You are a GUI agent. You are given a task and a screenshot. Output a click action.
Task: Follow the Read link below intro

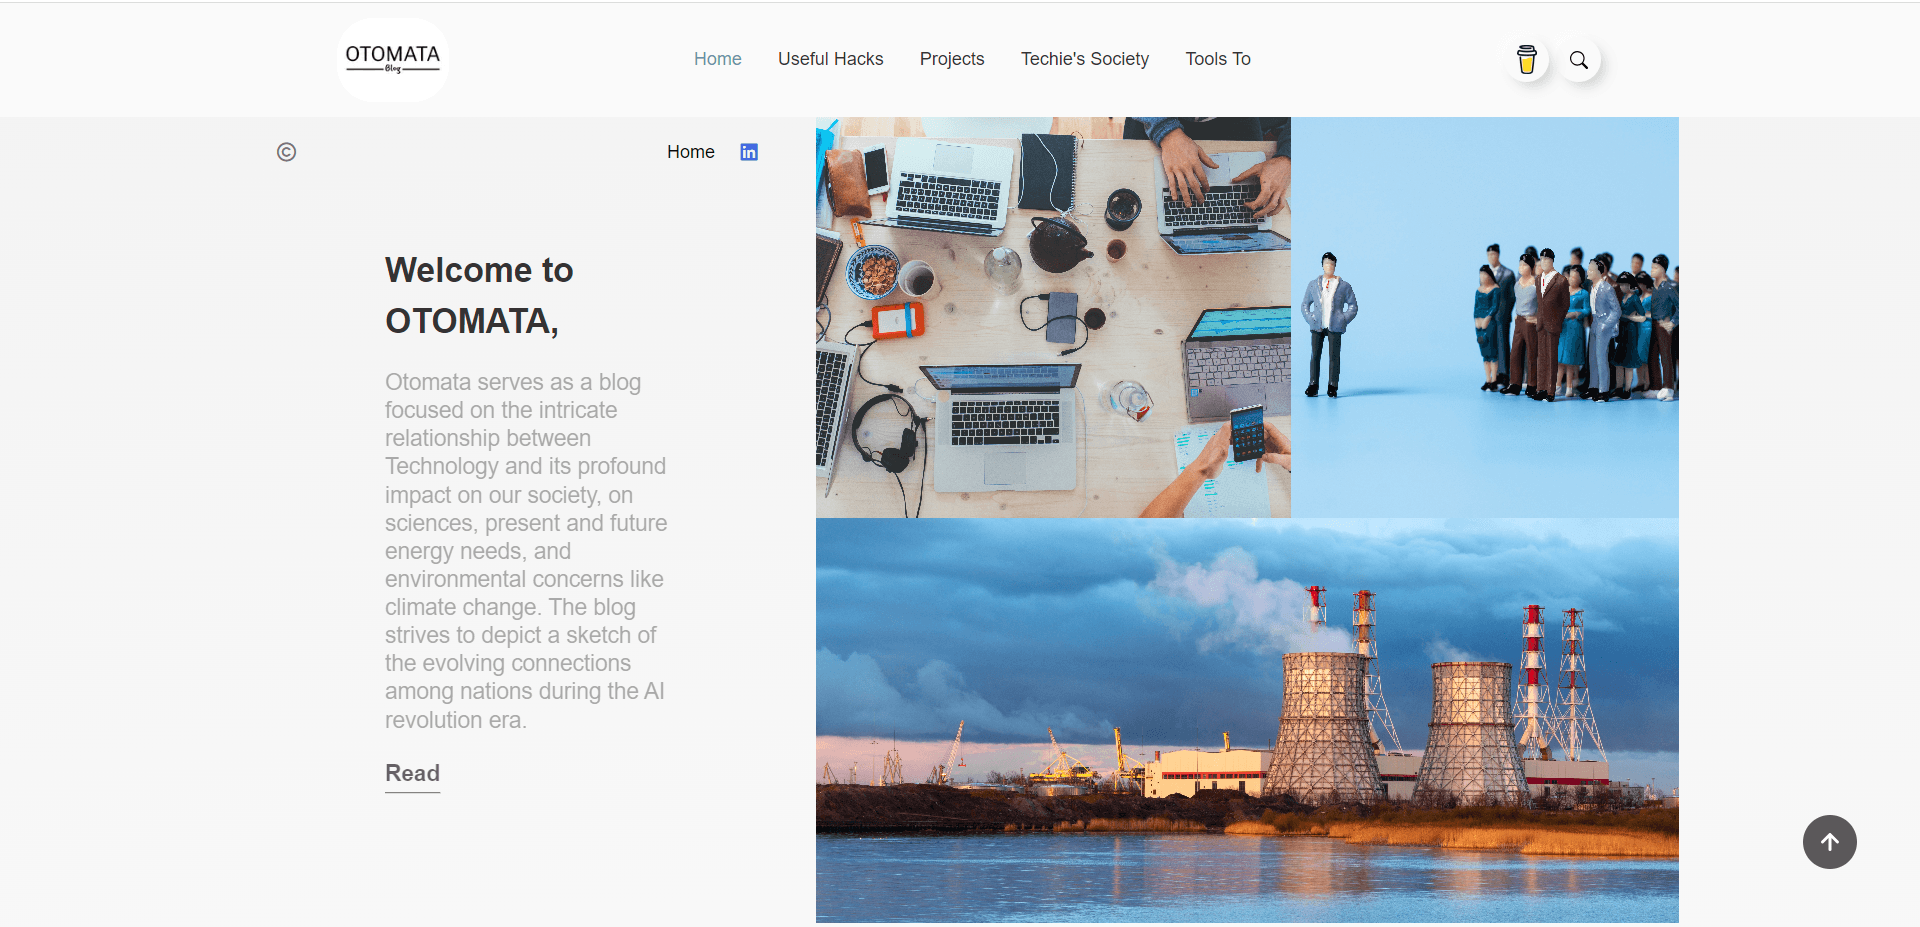tap(413, 773)
